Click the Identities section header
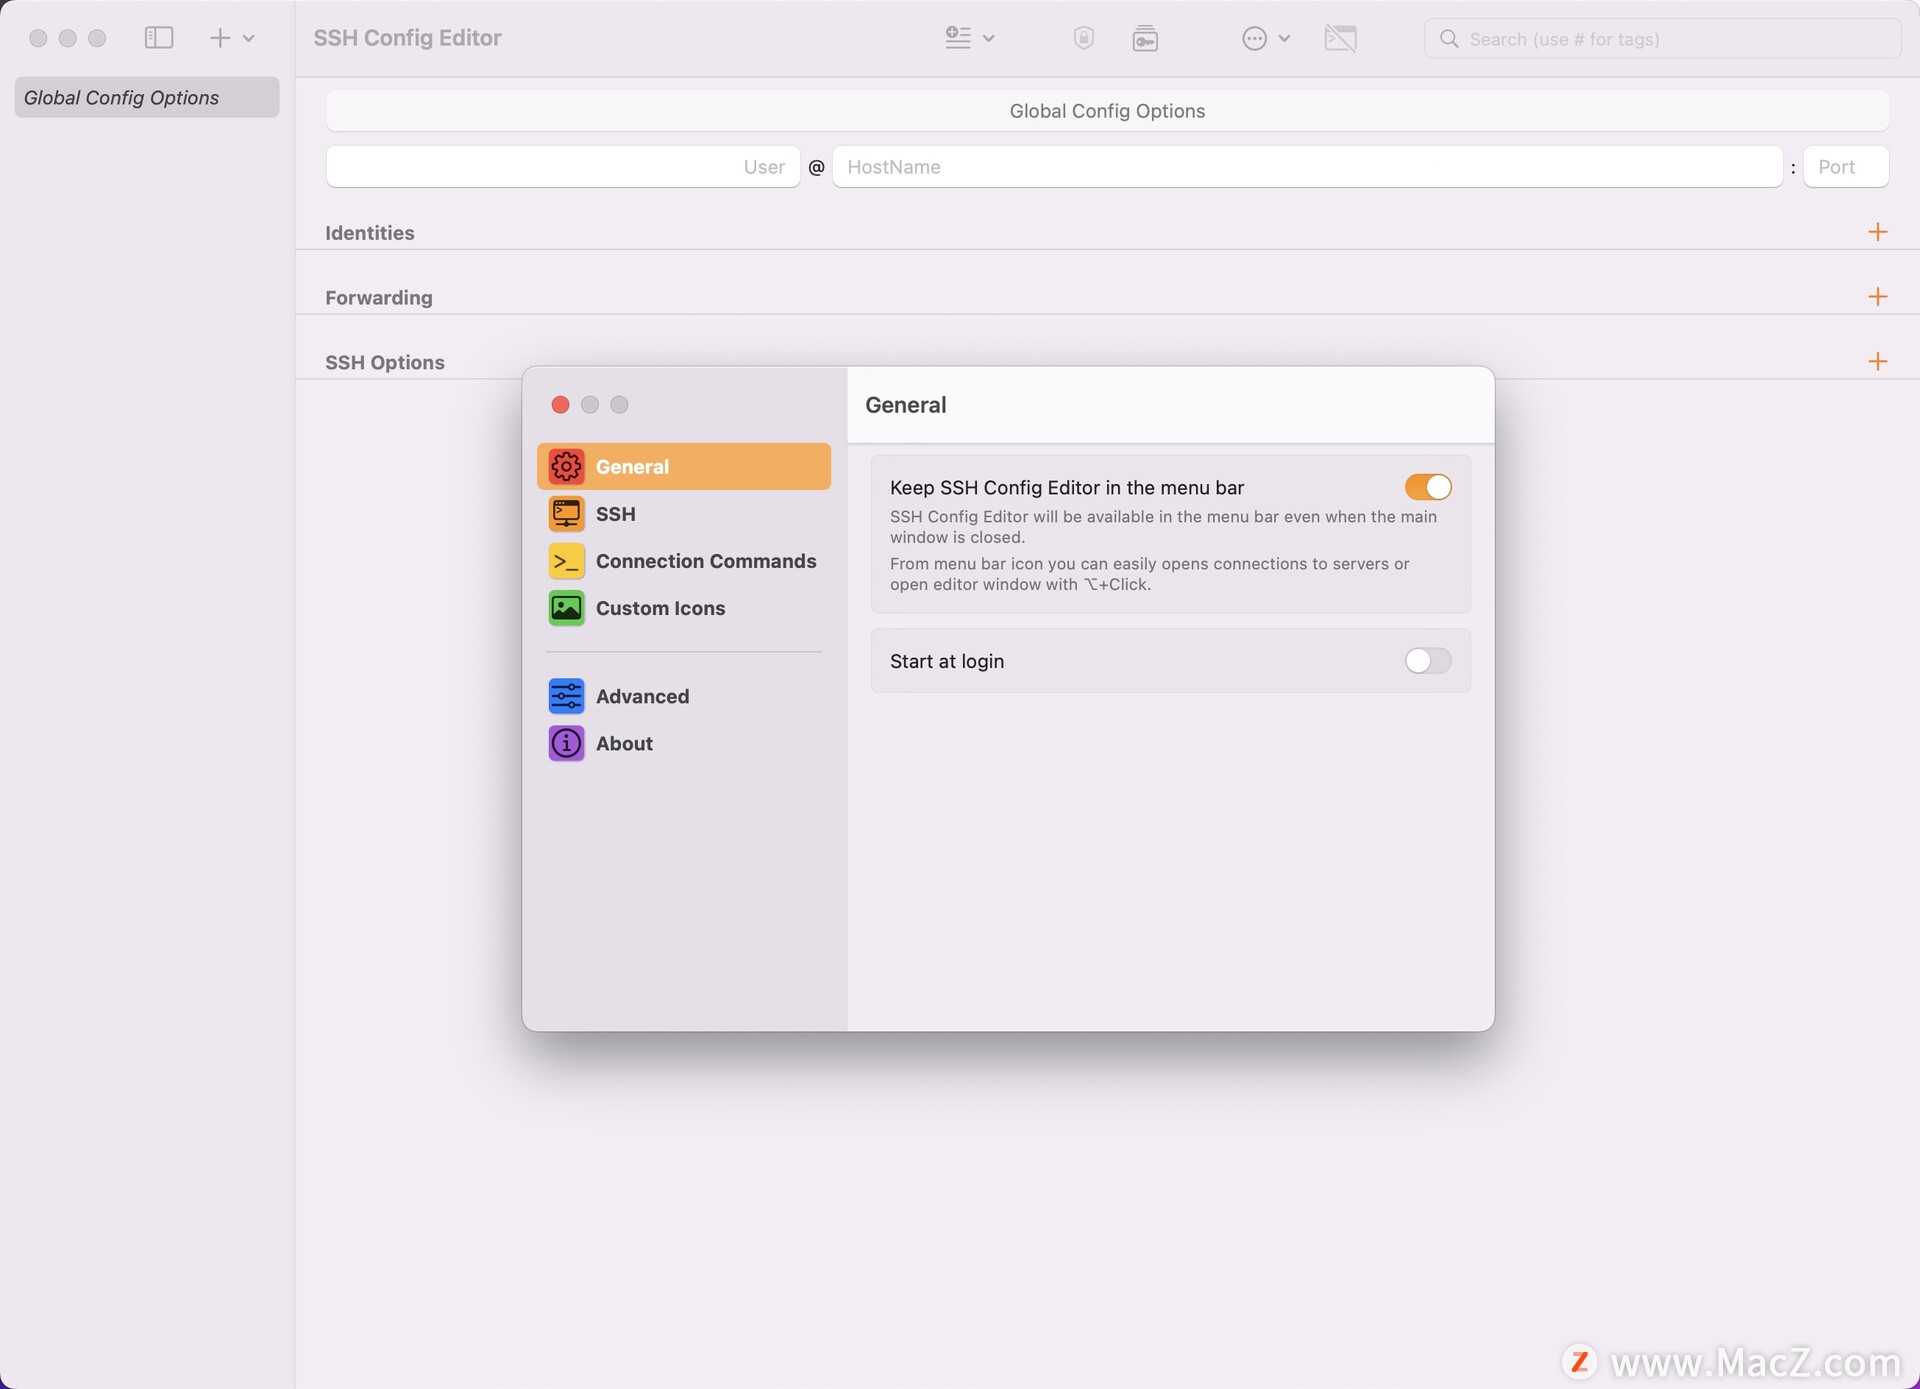 click(x=370, y=233)
